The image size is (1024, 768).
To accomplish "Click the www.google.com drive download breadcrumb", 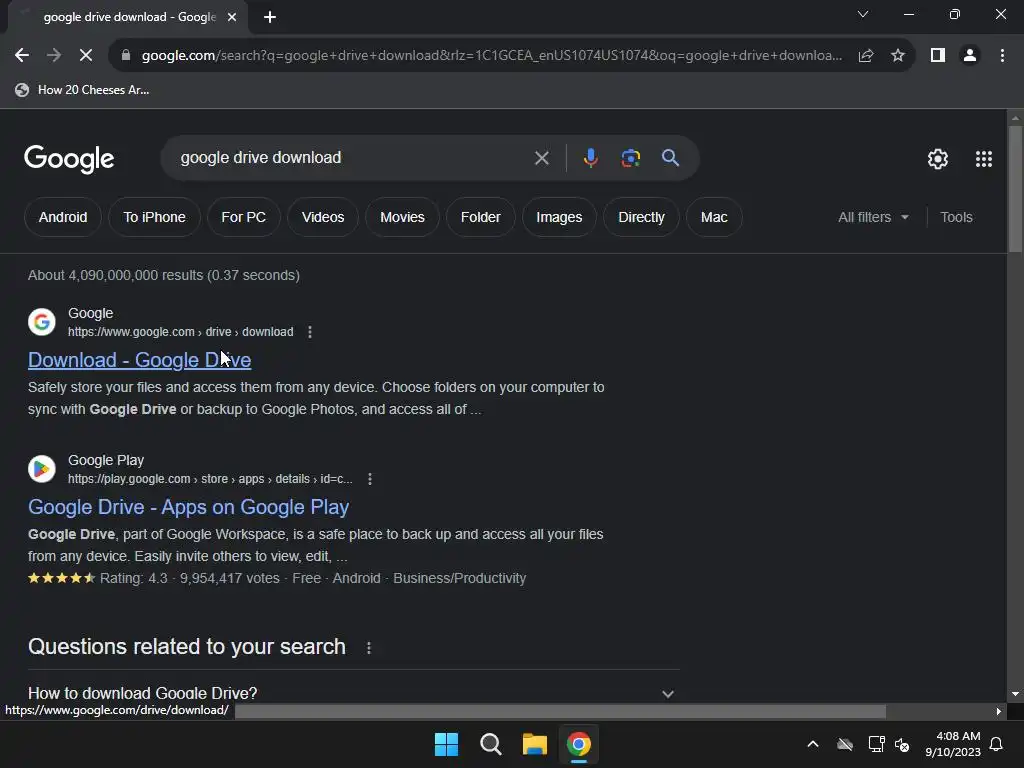I will point(180,332).
